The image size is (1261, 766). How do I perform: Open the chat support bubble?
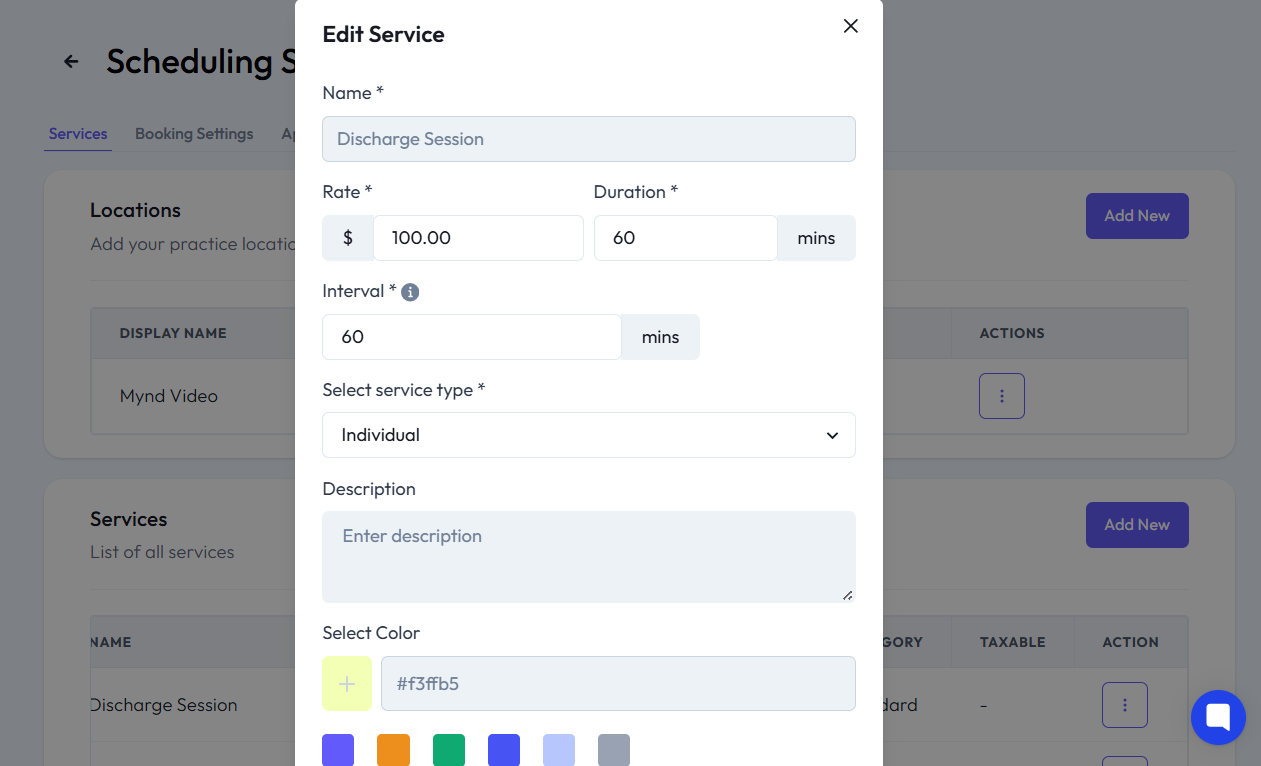(1217, 717)
